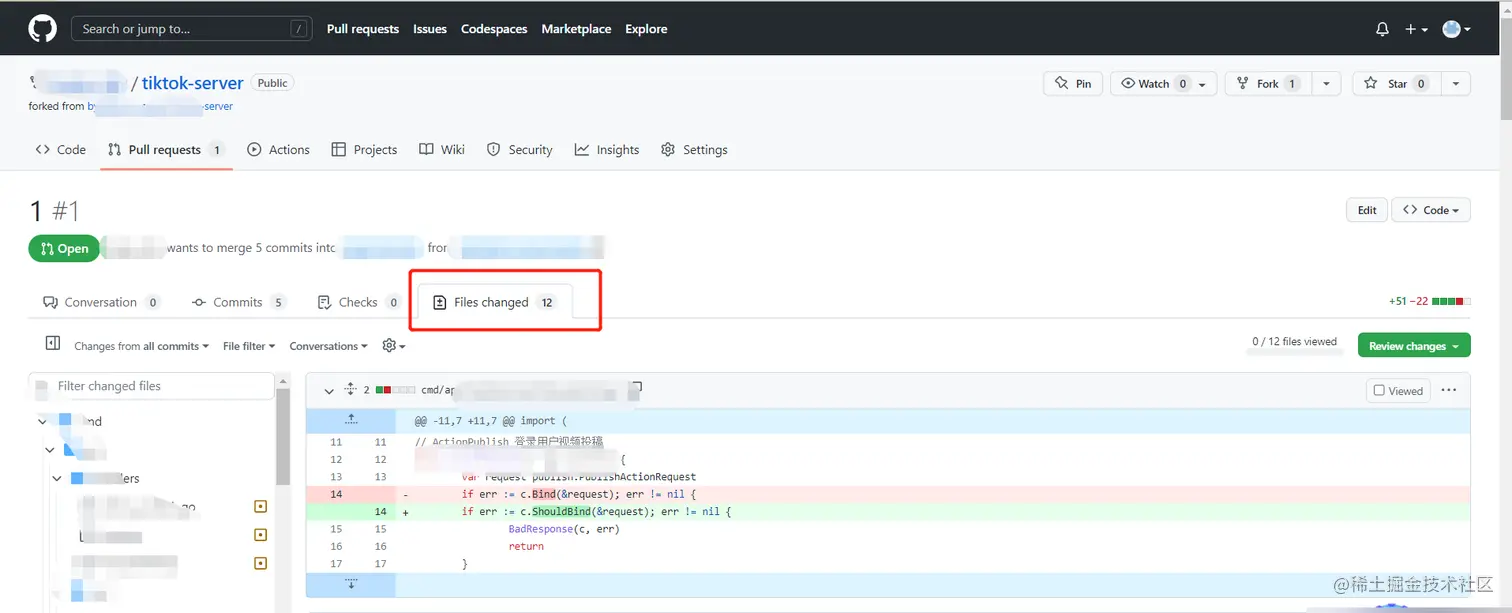Expand diff lines upward above line 11
Screen dimensions: 1512x613
351,421
